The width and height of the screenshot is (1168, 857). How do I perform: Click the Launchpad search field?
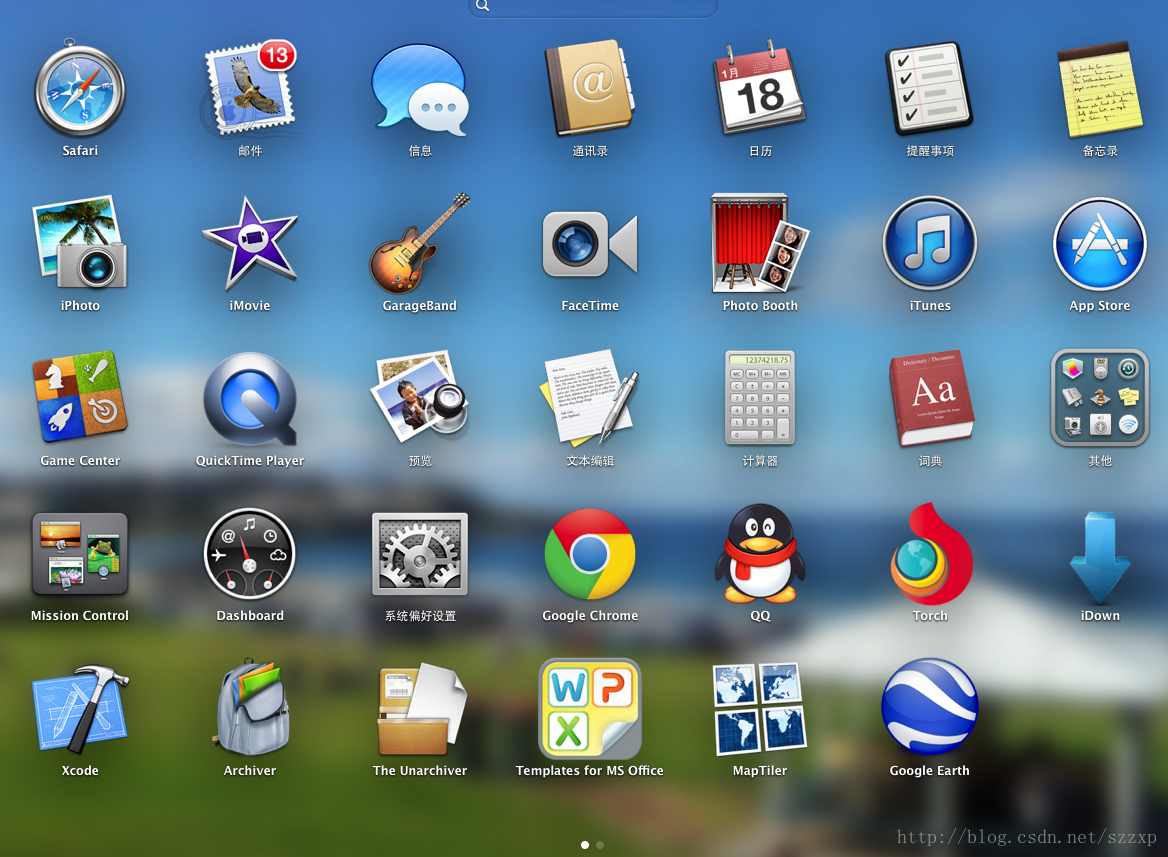click(593, 7)
